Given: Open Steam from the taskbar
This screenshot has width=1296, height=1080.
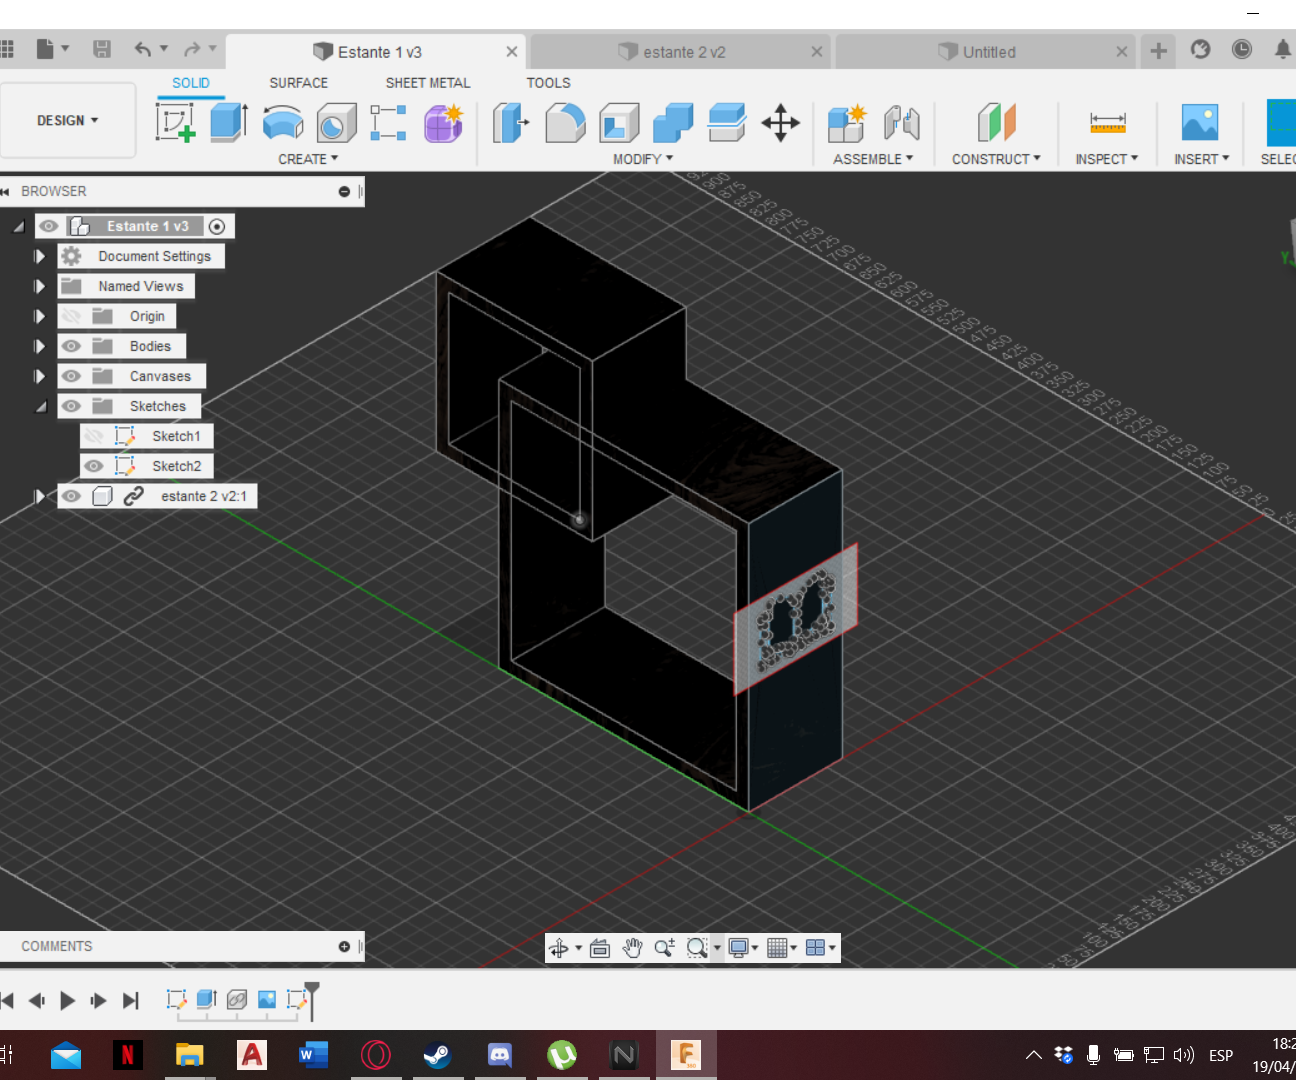Looking at the screenshot, I should coord(437,1055).
